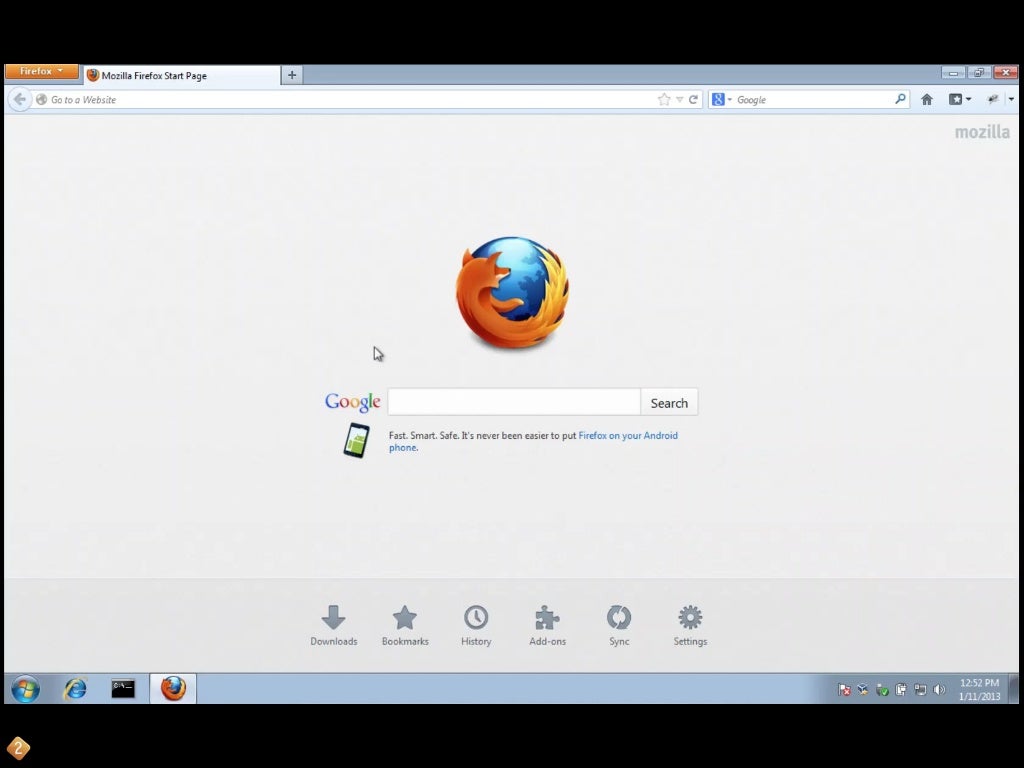Open Bookmarks from the start page
This screenshot has width=1024, height=768.
(405, 626)
